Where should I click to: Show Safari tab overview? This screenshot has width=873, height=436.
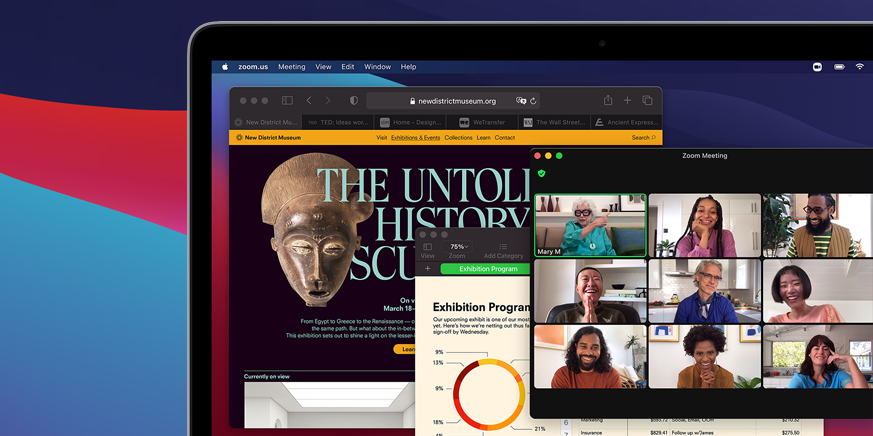647,101
